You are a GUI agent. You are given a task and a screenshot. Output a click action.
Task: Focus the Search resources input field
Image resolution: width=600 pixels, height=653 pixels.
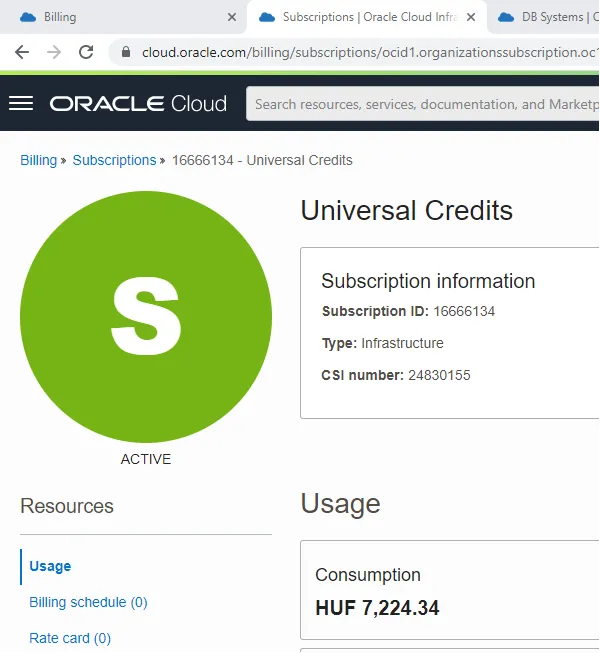click(x=423, y=104)
